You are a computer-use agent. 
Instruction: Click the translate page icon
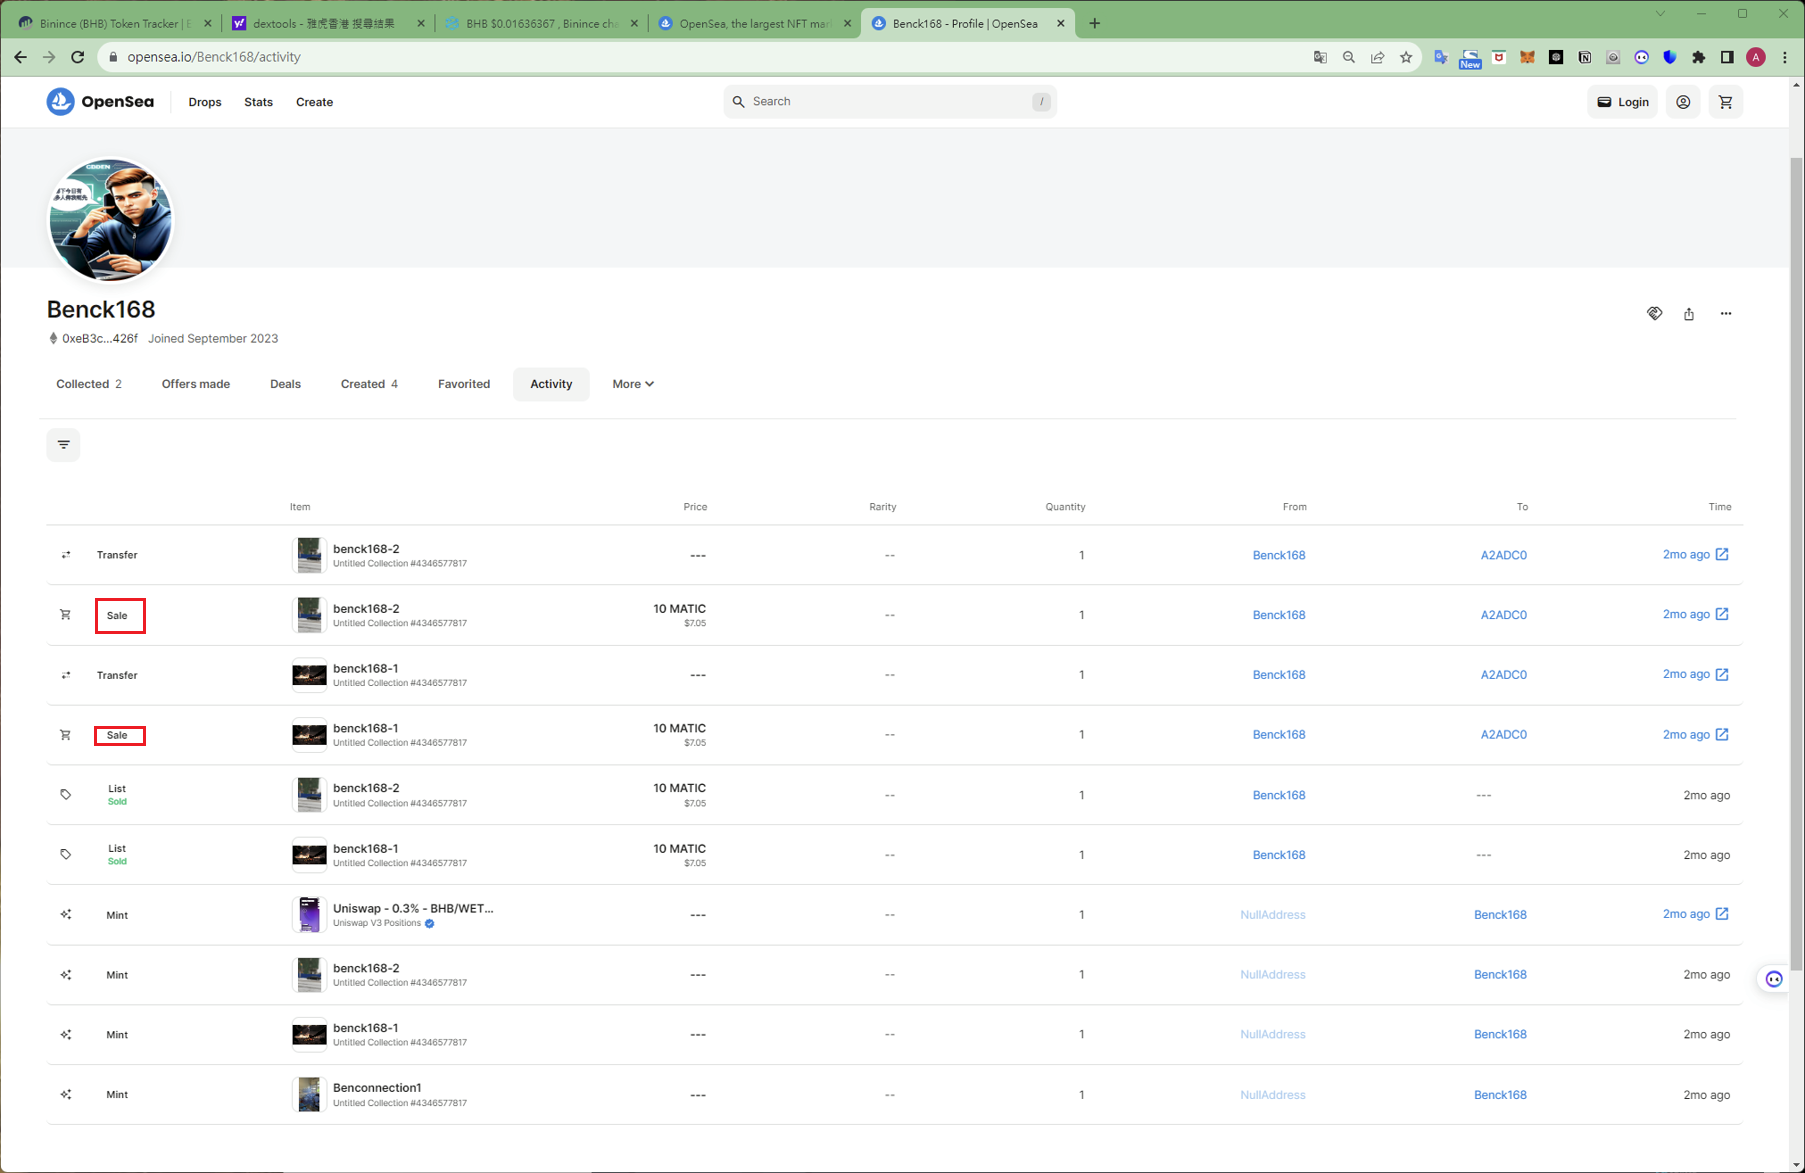[x=1320, y=57]
